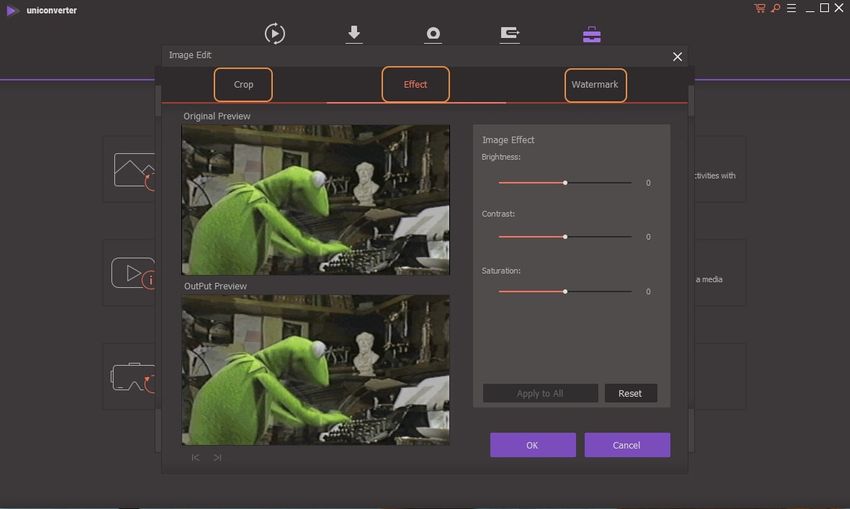Click Cancel in Image Edit dialog
Viewport: 850px width, 509px height.
point(627,445)
